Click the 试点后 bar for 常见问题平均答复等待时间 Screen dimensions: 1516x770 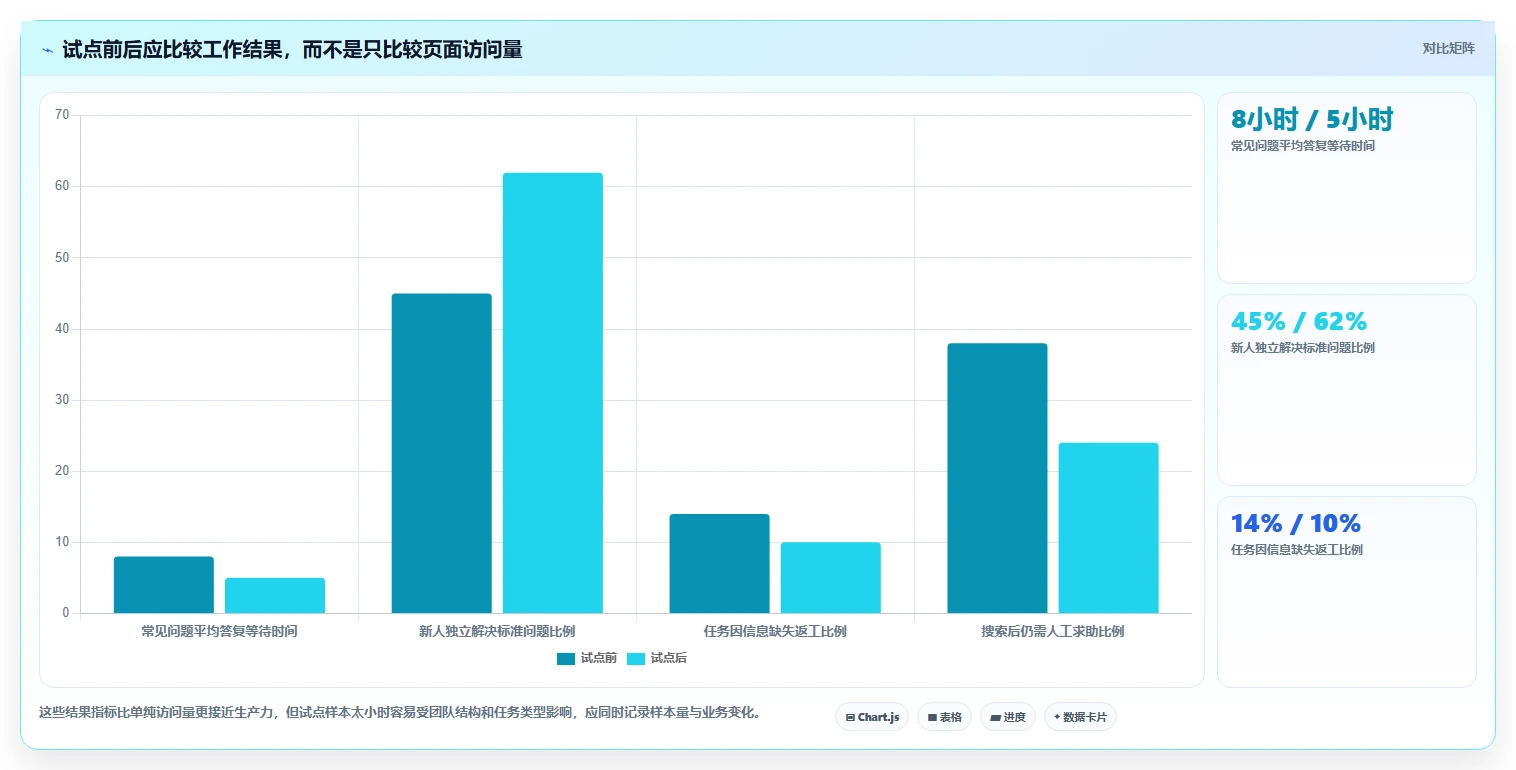tap(275, 595)
